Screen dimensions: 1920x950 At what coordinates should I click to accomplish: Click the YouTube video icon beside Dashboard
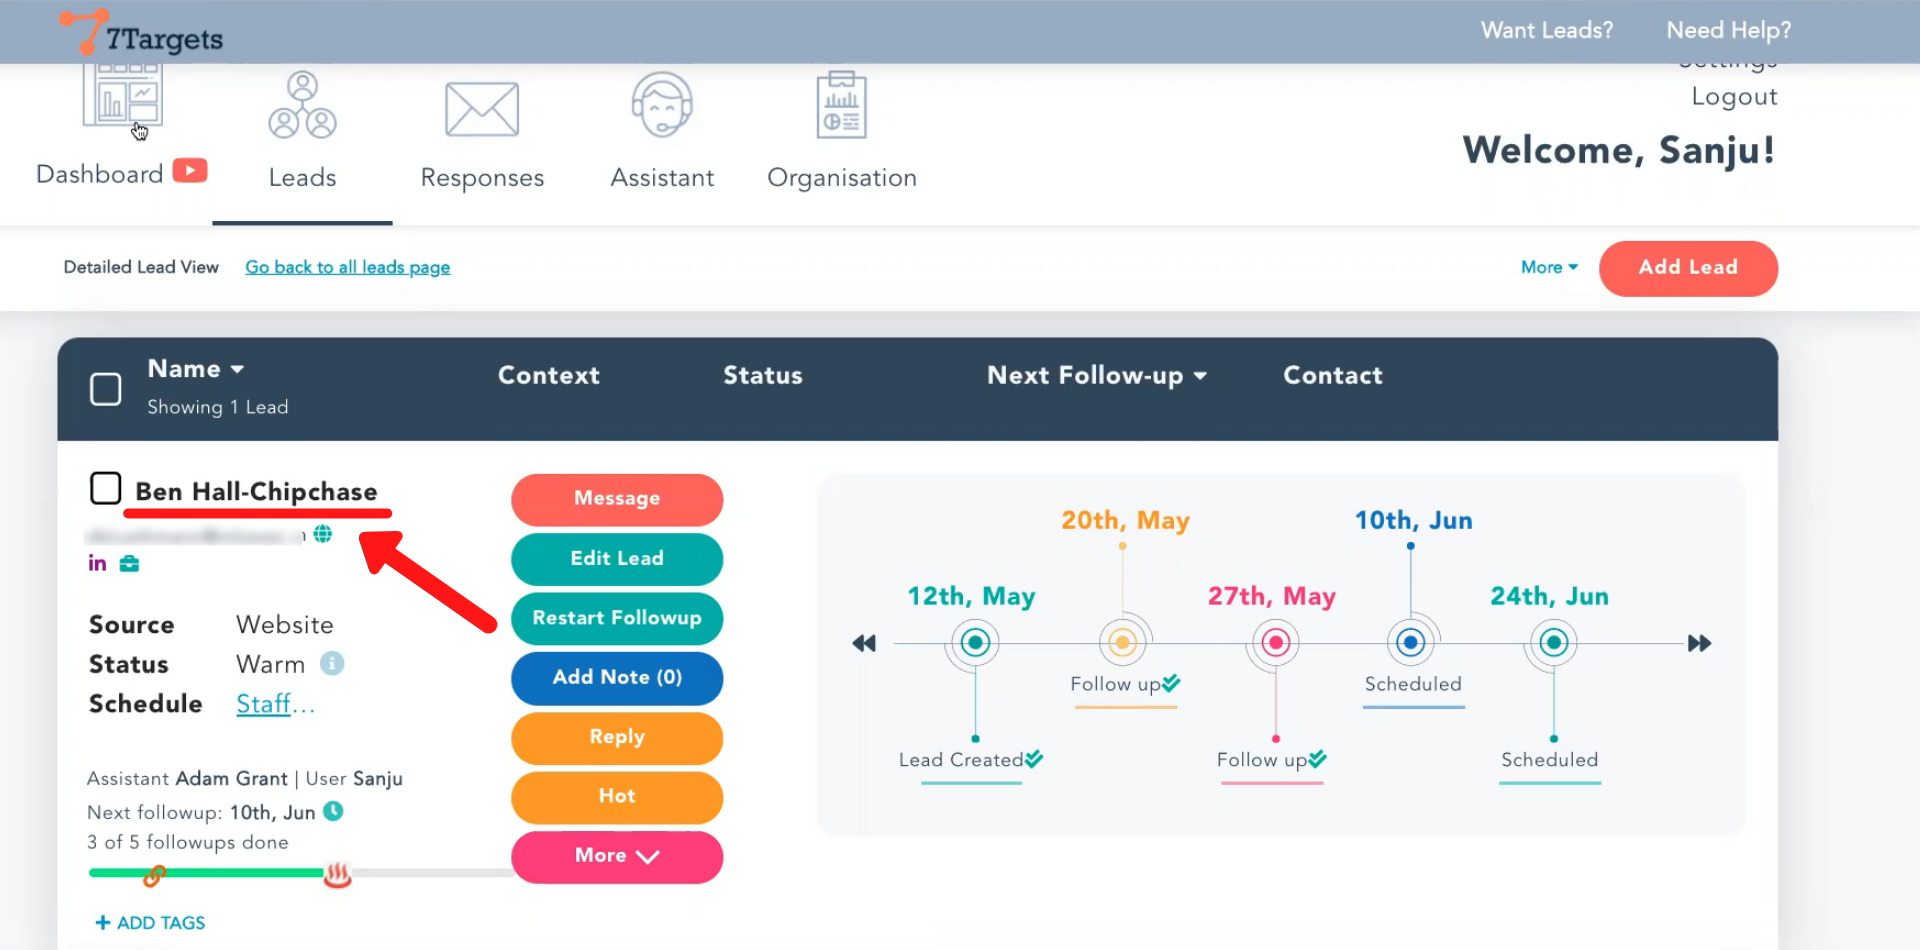click(x=190, y=171)
